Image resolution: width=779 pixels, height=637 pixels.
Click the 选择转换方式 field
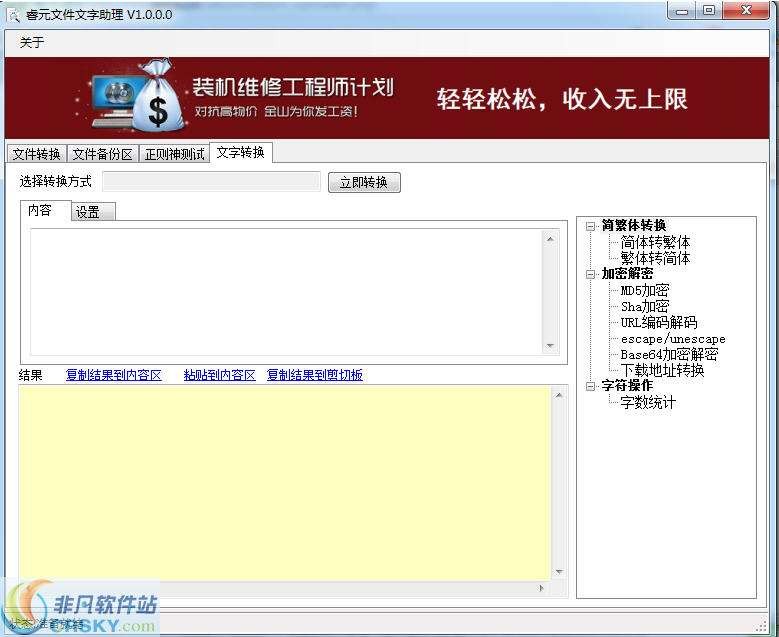[211, 181]
